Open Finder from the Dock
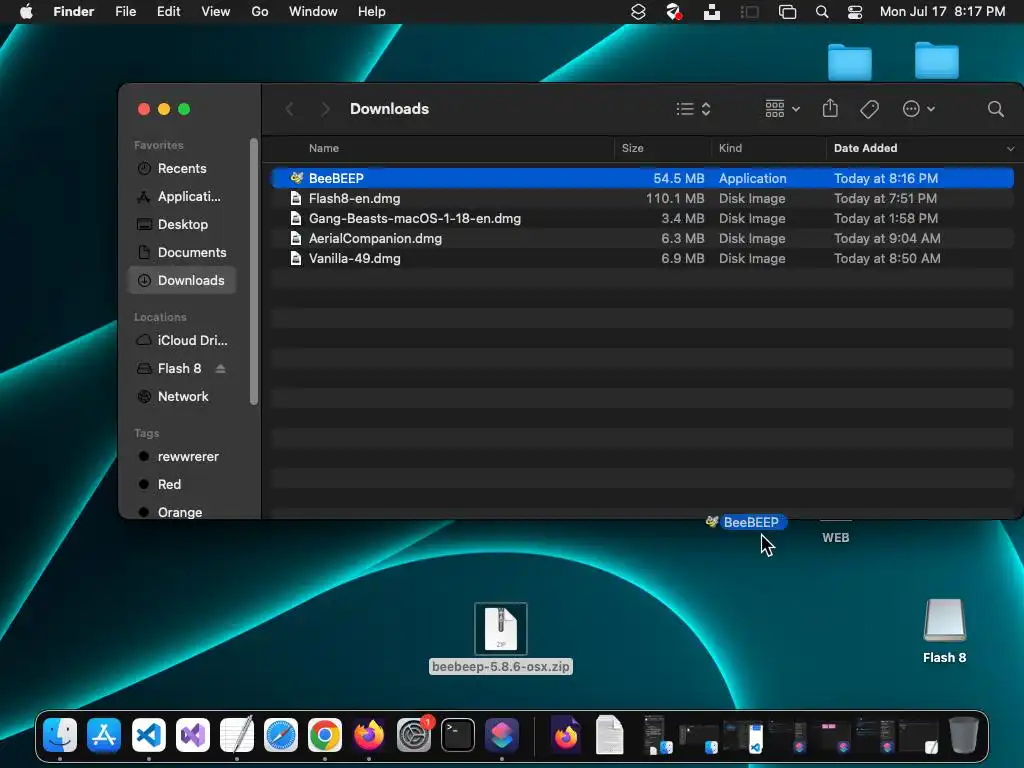The width and height of the screenshot is (1024, 768). coord(59,735)
